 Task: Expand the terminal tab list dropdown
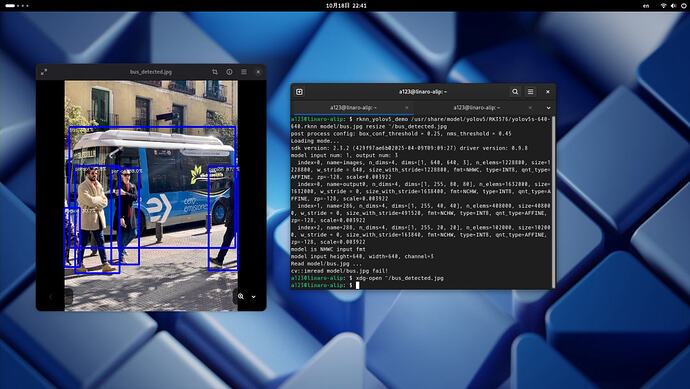(x=548, y=108)
